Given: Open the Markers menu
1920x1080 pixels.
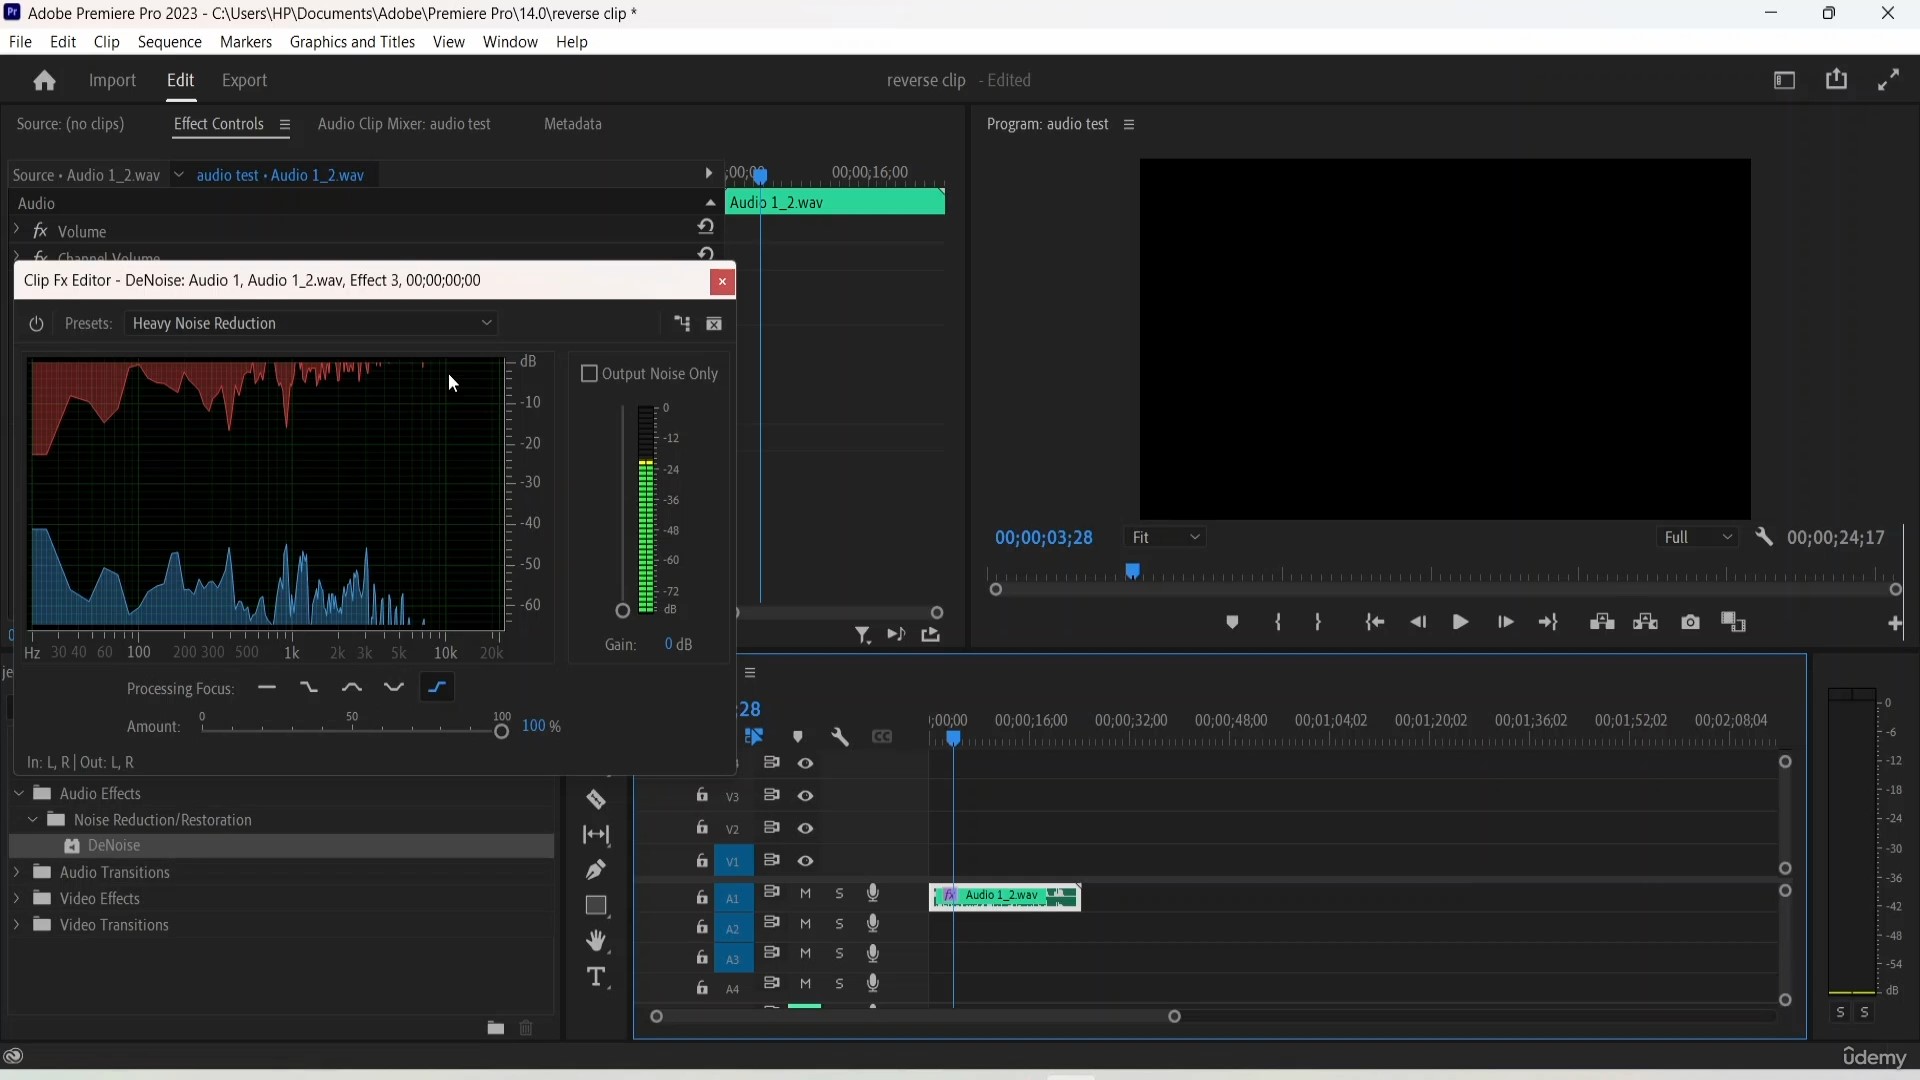Looking at the screenshot, I should click(246, 43).
